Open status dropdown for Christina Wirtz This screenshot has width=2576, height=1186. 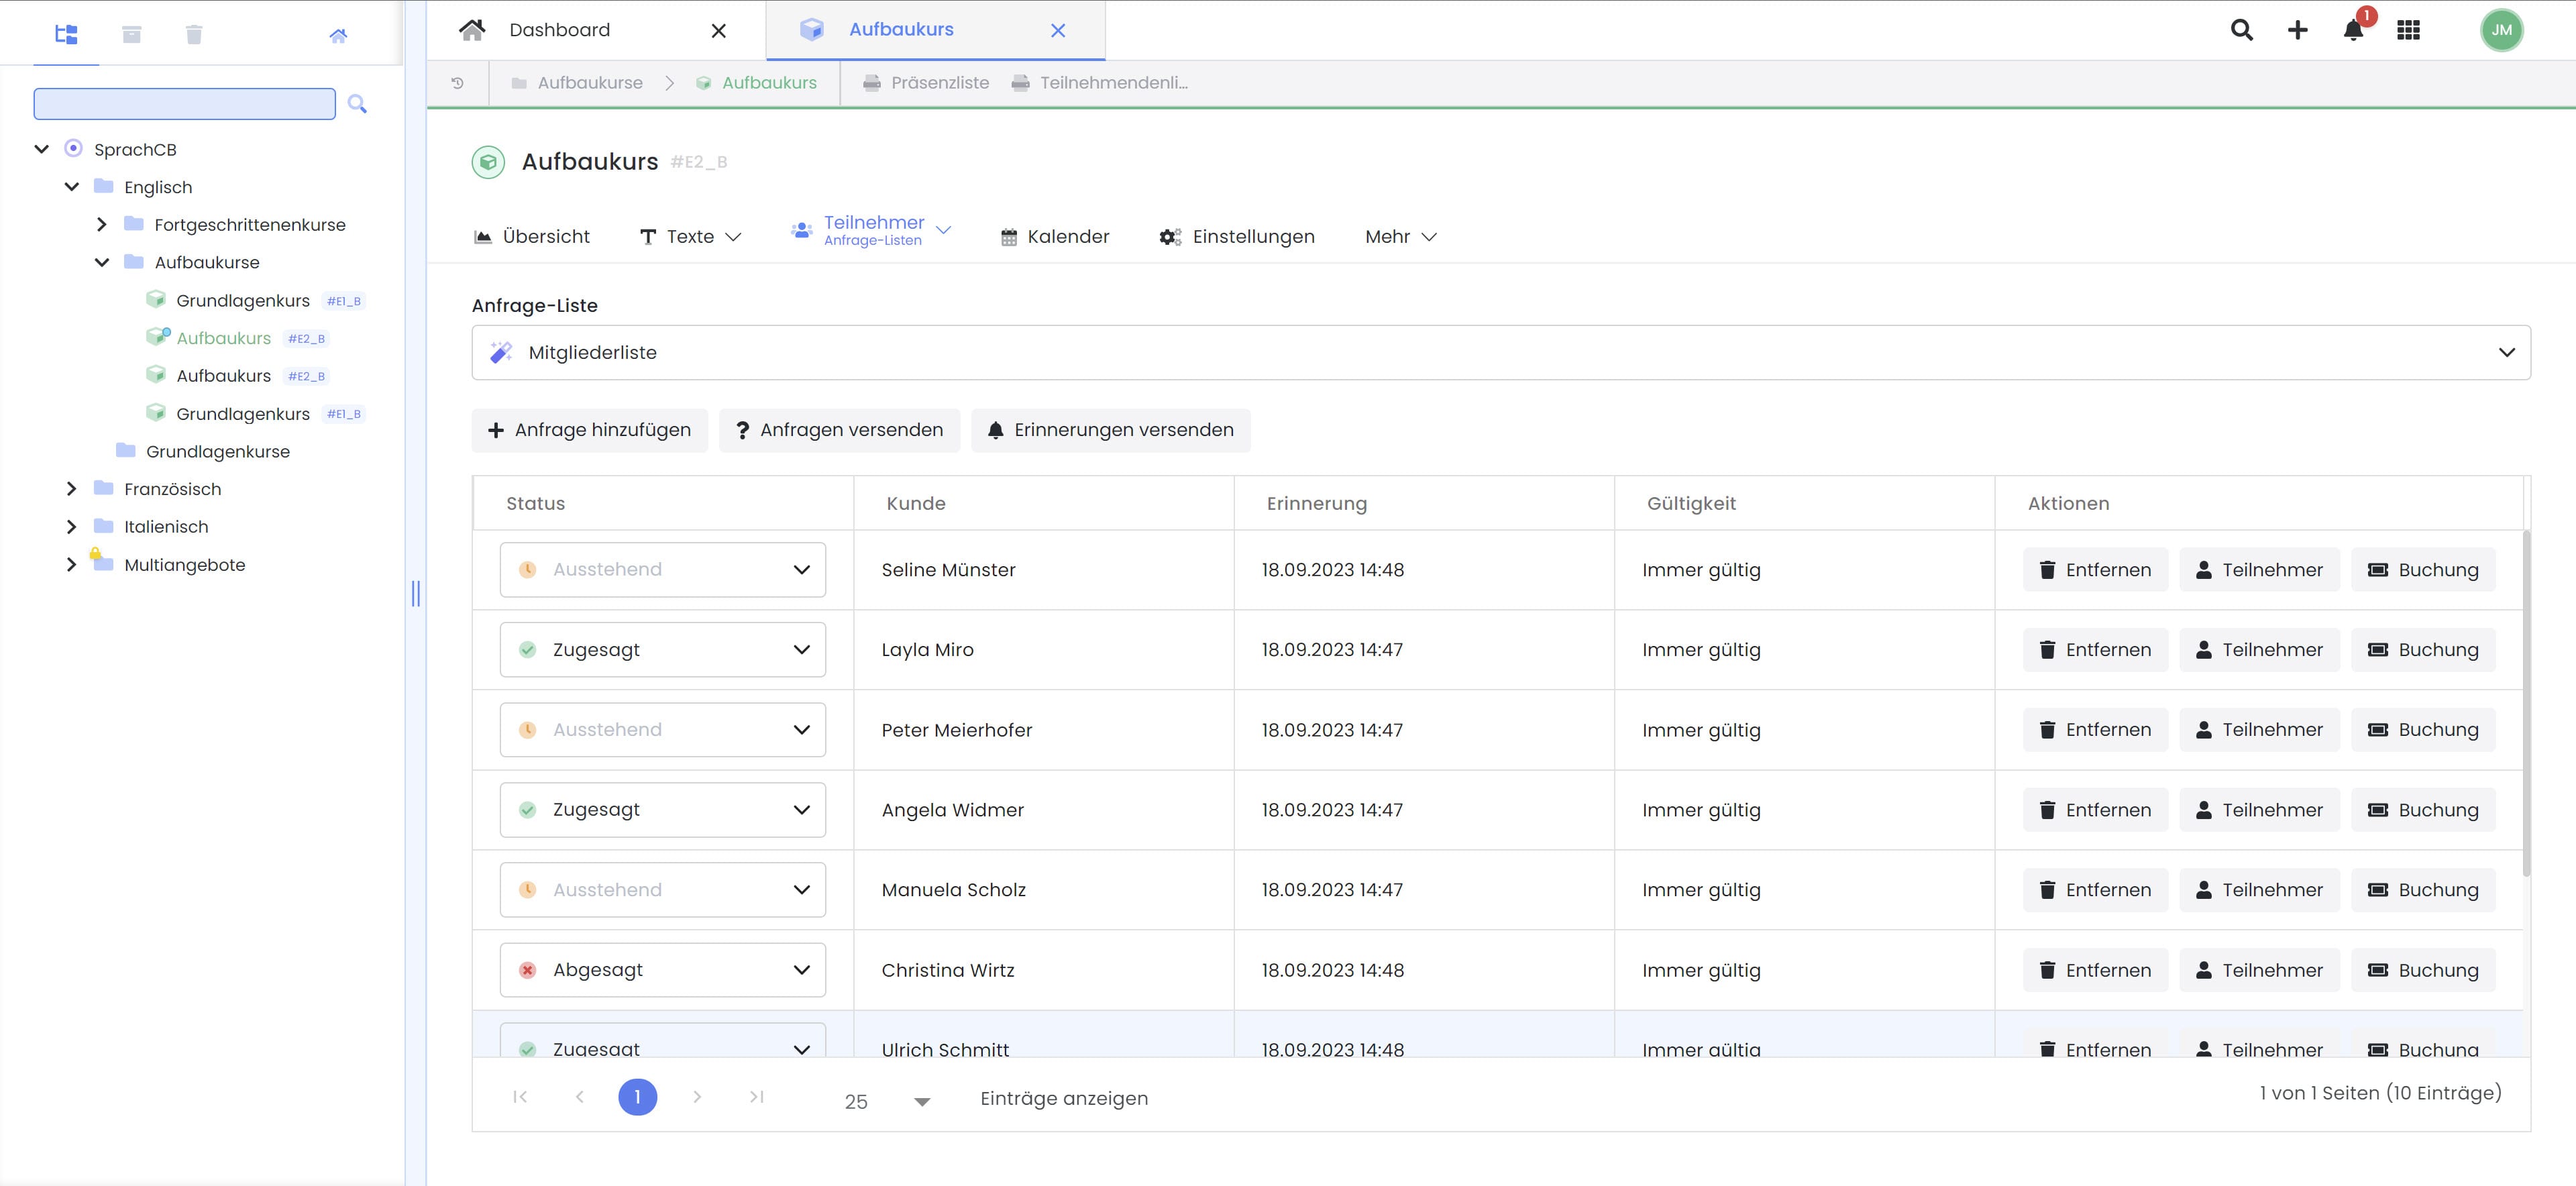pyautogui.click(x=663, y=970)
